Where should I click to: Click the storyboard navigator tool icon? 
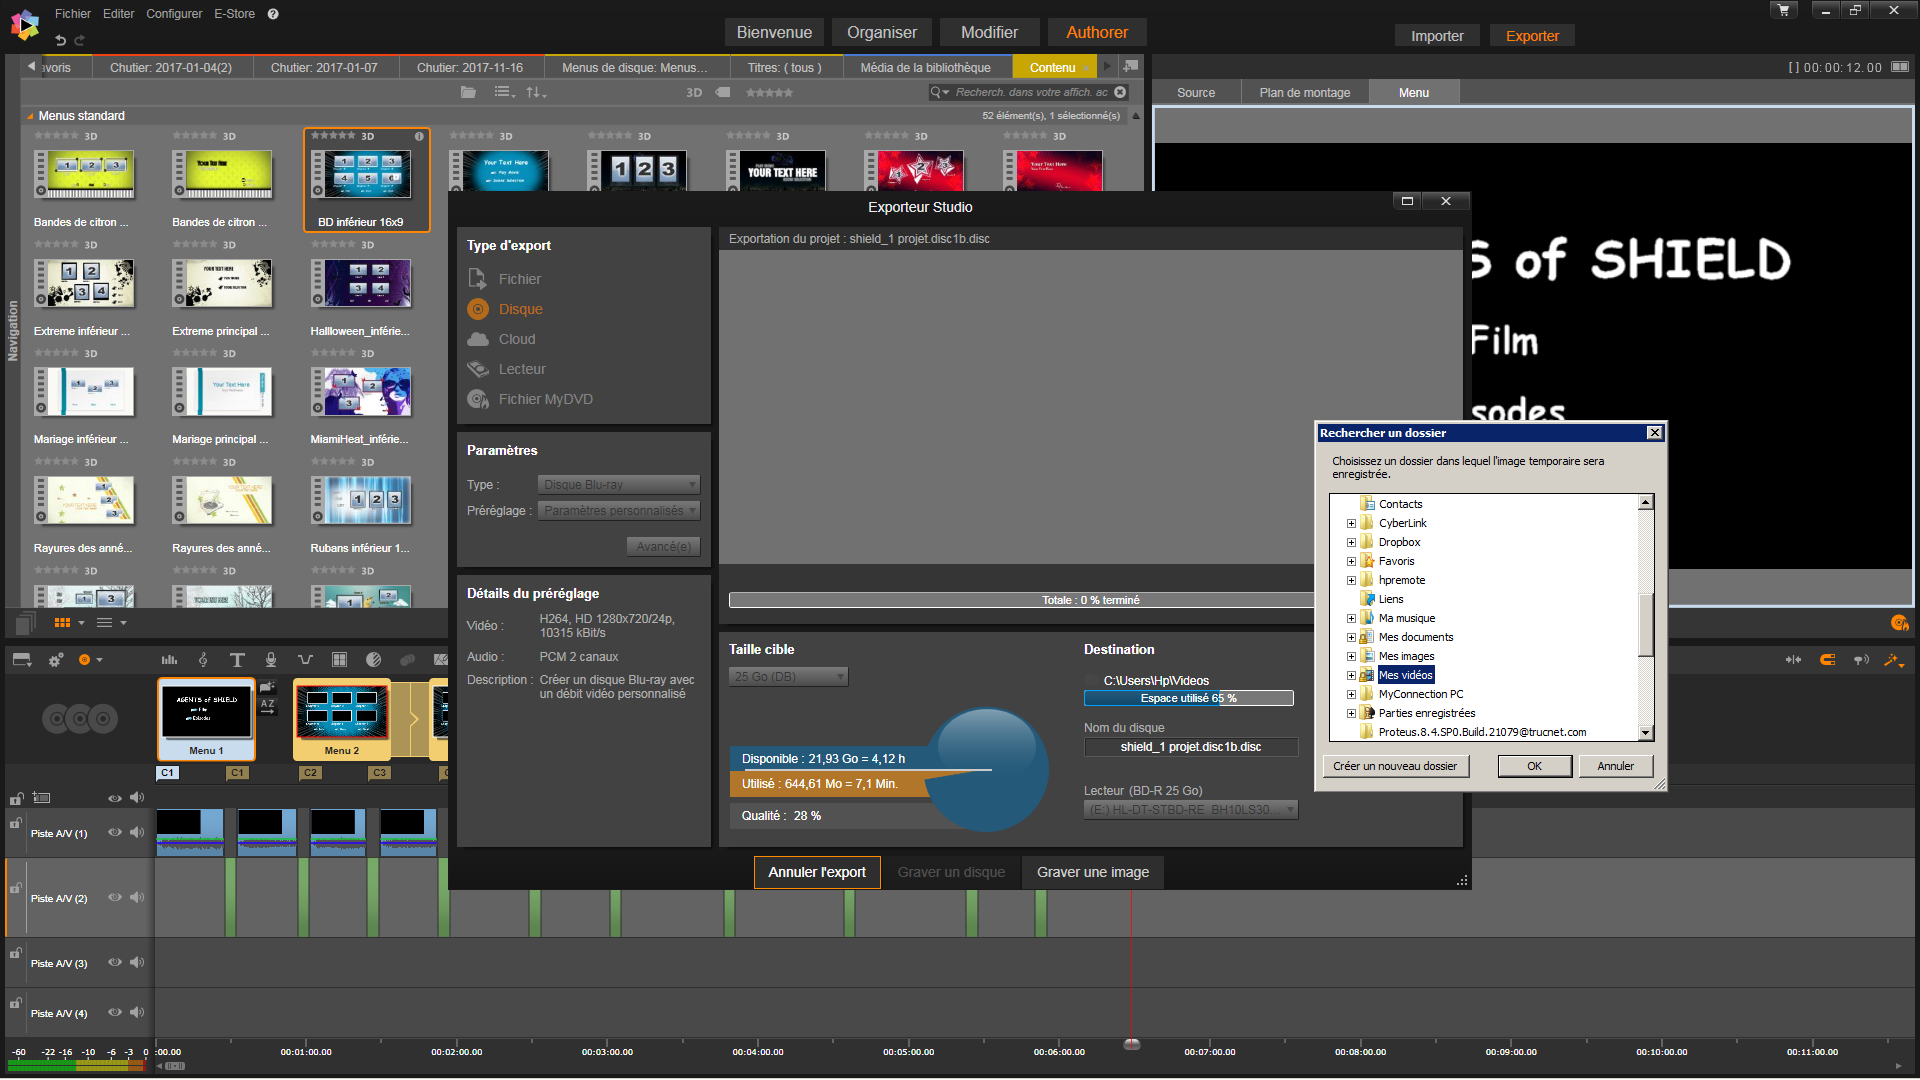(22, 660)
